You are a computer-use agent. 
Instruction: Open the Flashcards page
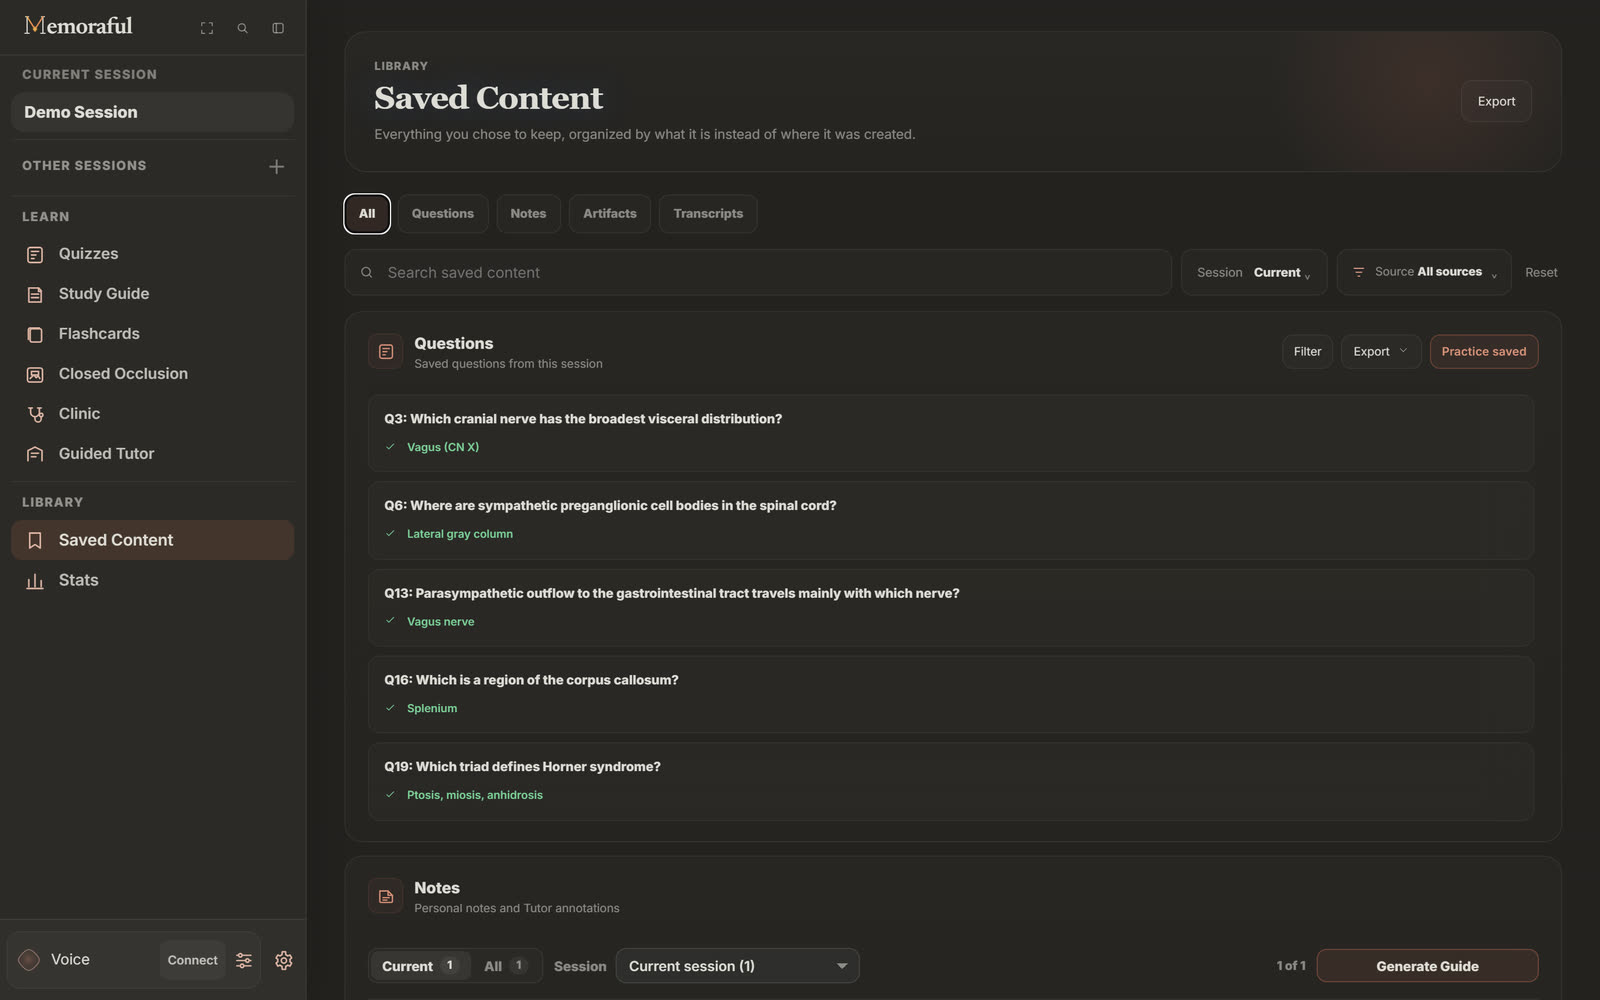[152, 334]
